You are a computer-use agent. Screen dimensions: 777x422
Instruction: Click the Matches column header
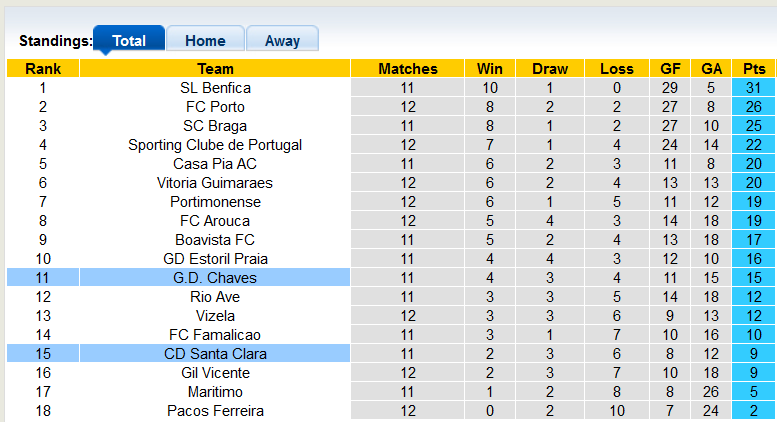(x=408, y=69)
